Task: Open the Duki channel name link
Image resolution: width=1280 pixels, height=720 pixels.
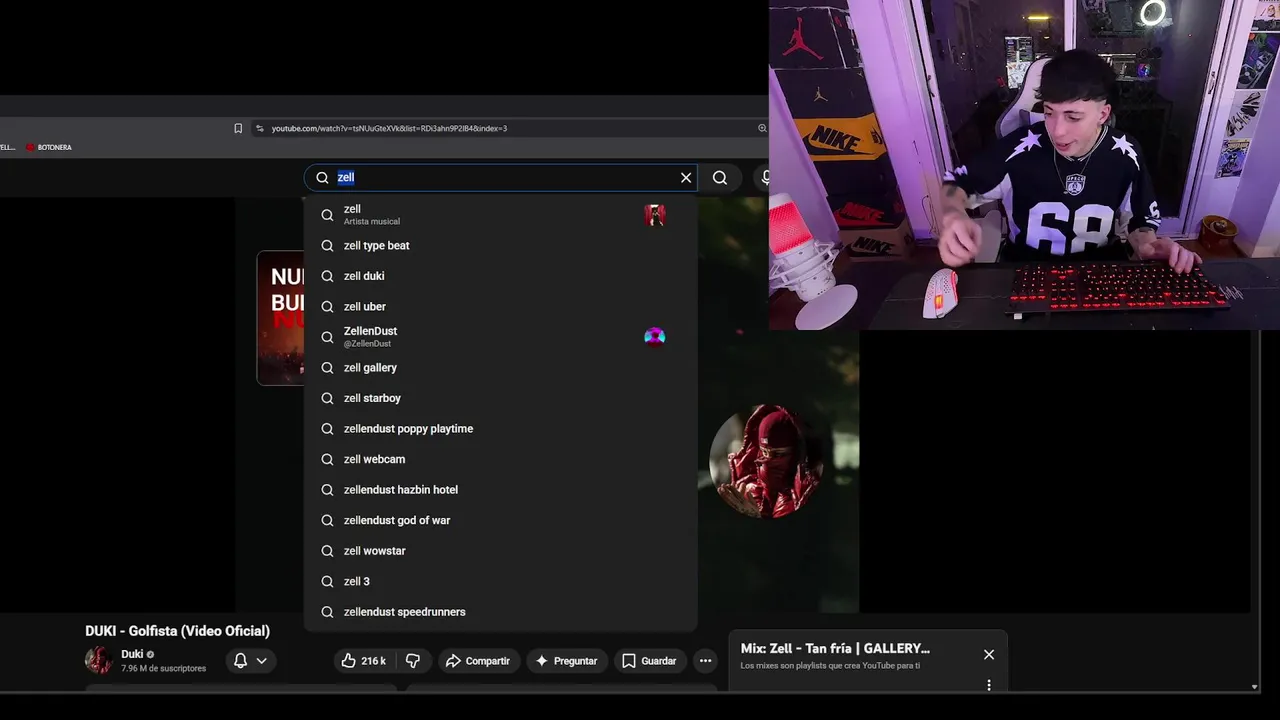Action: [x=132, y=654]
